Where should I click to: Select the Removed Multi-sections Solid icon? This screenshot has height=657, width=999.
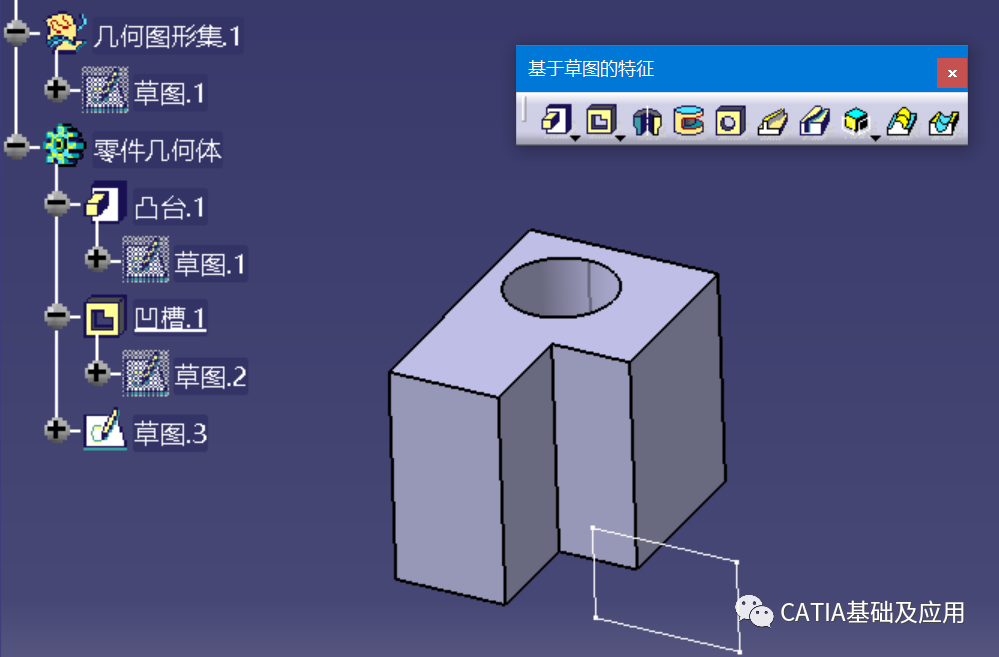944,120
